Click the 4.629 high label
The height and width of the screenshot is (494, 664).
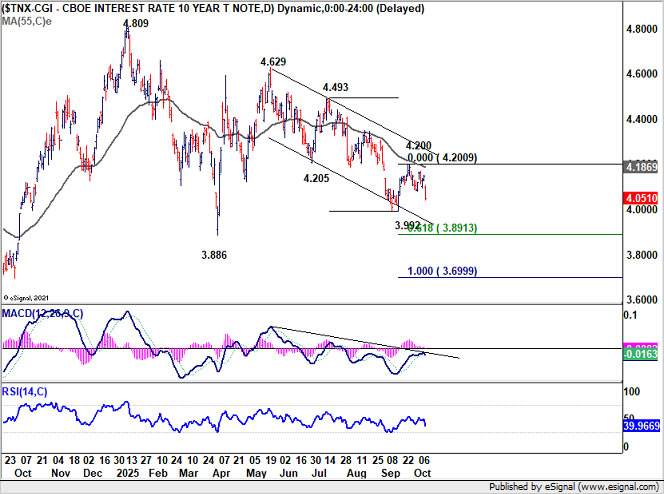pyautogui.click(x=273, y=62)
